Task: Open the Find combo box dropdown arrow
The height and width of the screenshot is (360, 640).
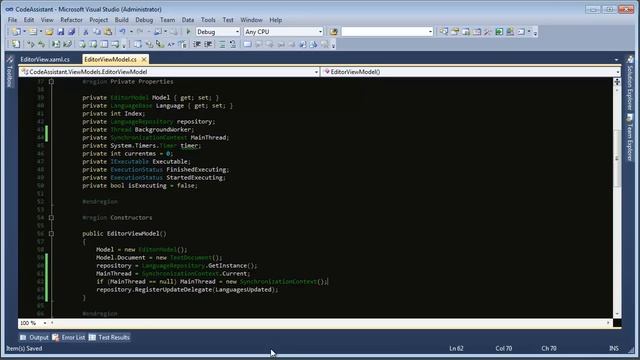Action: tap(430, 31)
